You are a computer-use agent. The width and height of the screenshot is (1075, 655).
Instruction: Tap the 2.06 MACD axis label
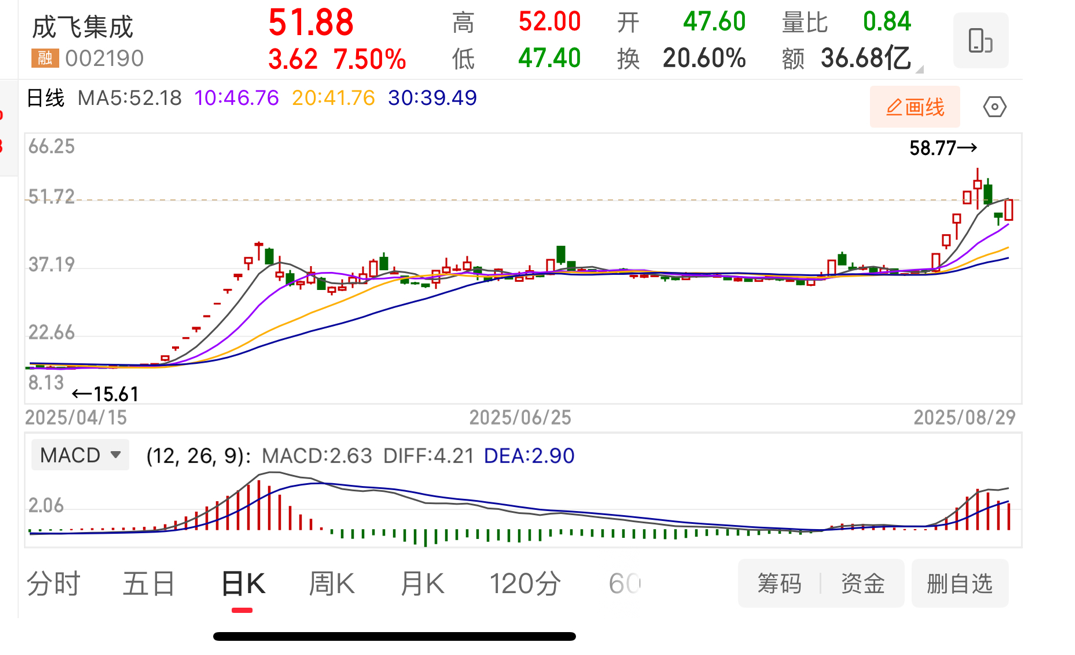pyautogui.click(x=46, y=505)
